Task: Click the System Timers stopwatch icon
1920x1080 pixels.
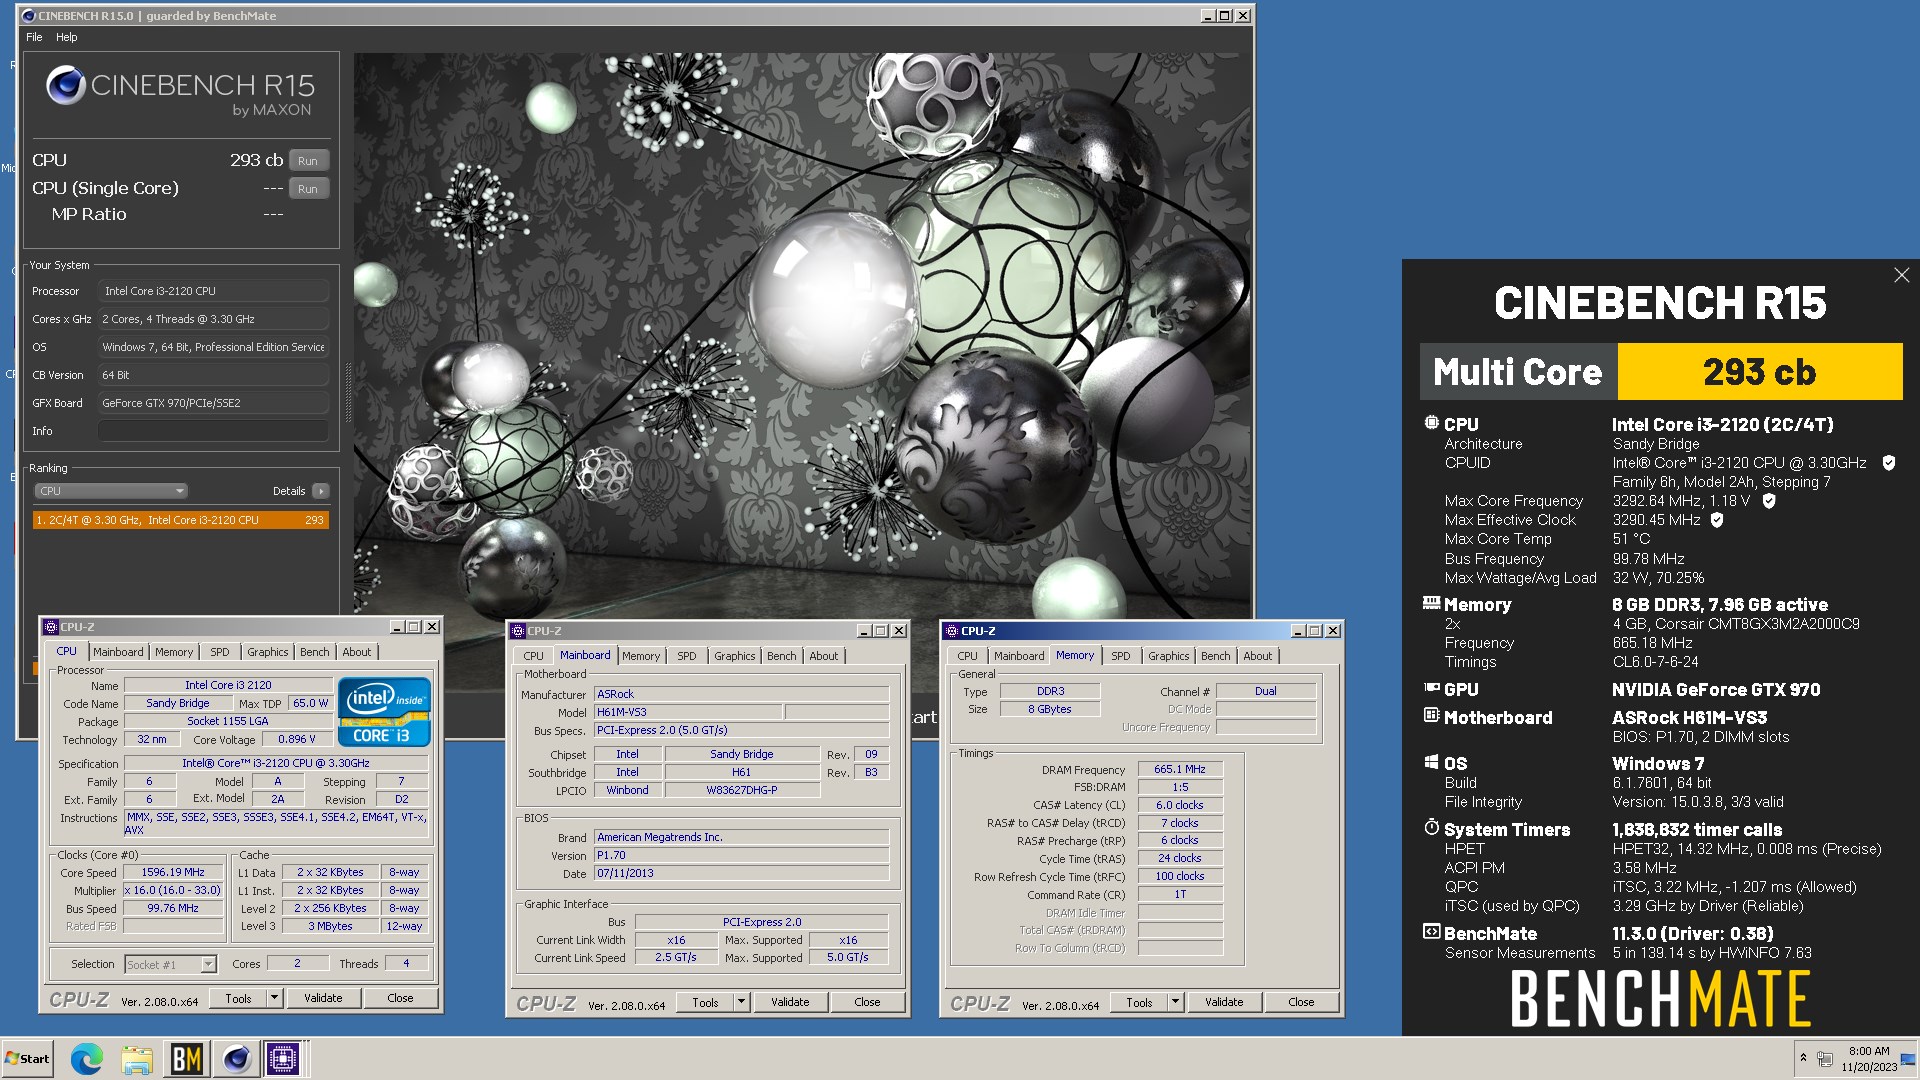Action: 1431,828
